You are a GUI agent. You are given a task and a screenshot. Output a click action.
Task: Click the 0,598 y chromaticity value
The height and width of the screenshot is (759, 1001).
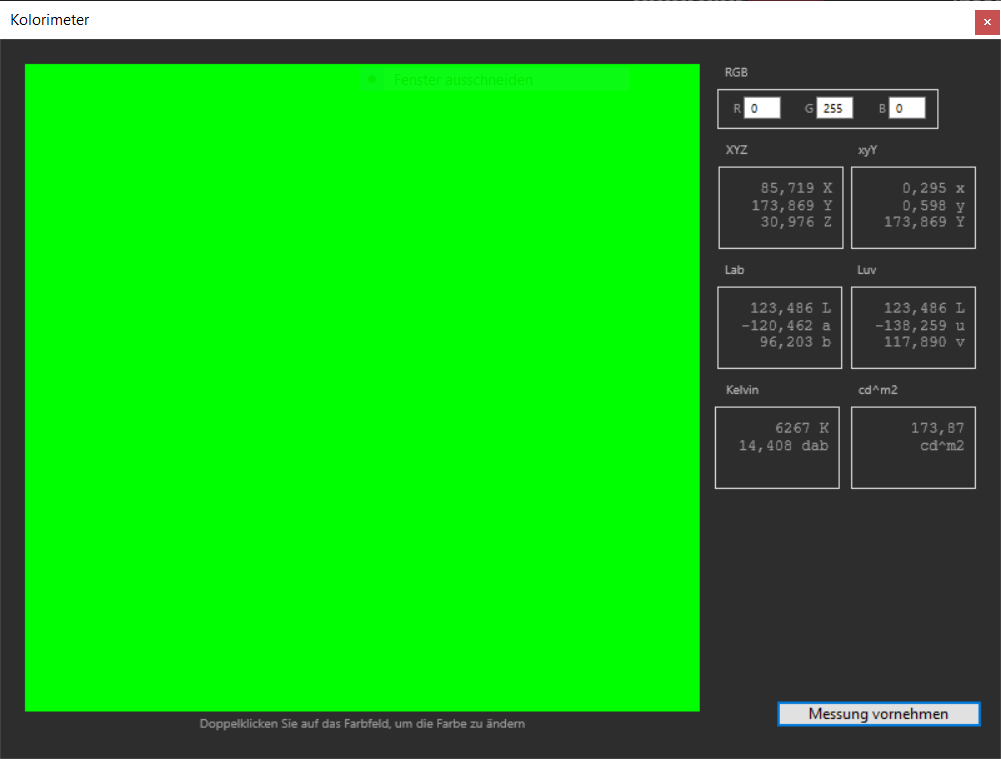coord(933,206)
